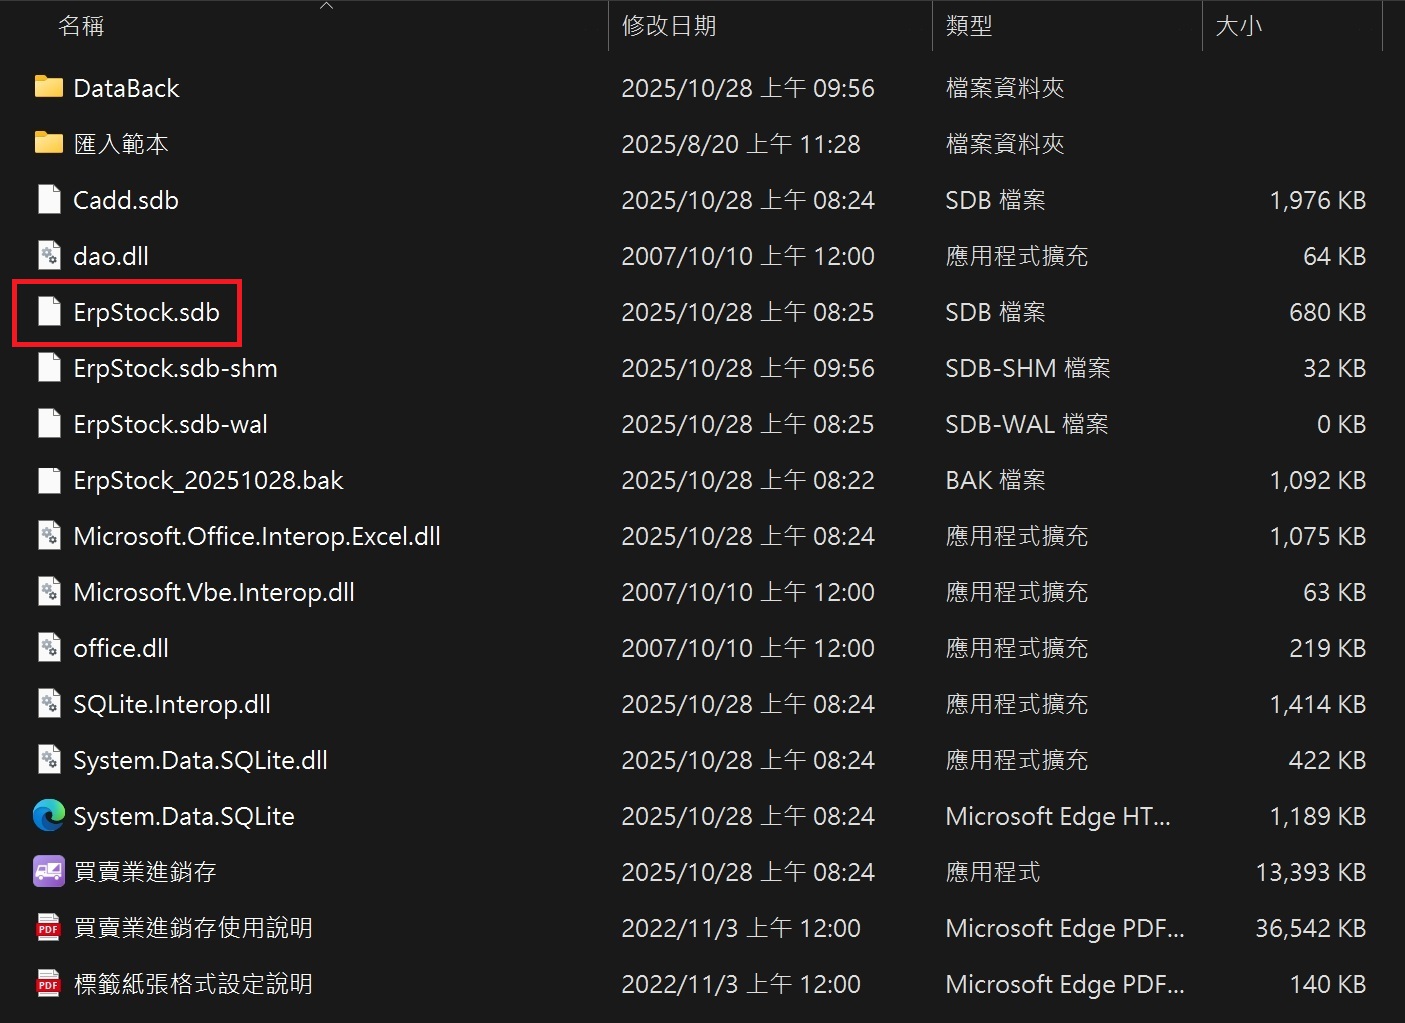Click the Cadd.sdb document icon
This screenshot has height=1023, width=1405.
coord(49,199)
